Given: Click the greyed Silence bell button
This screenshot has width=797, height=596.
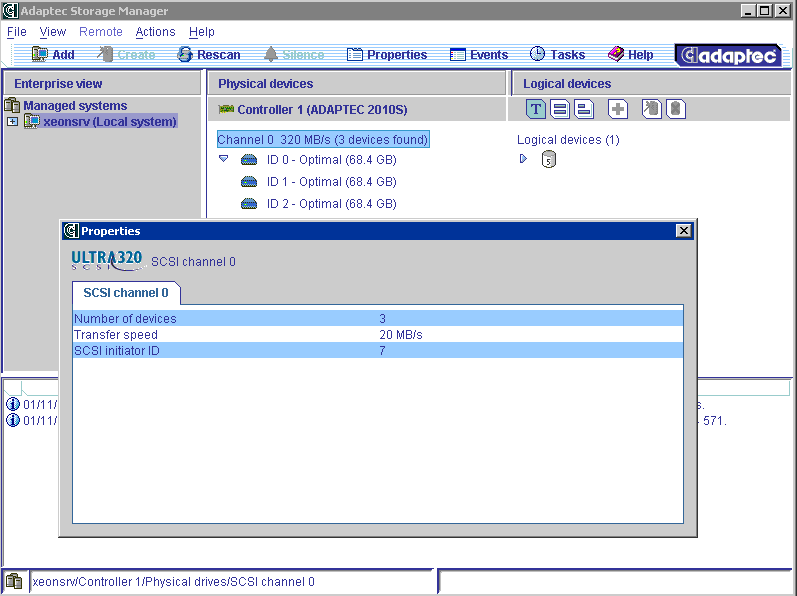Looking at the screenshot, I should (294, 54).
